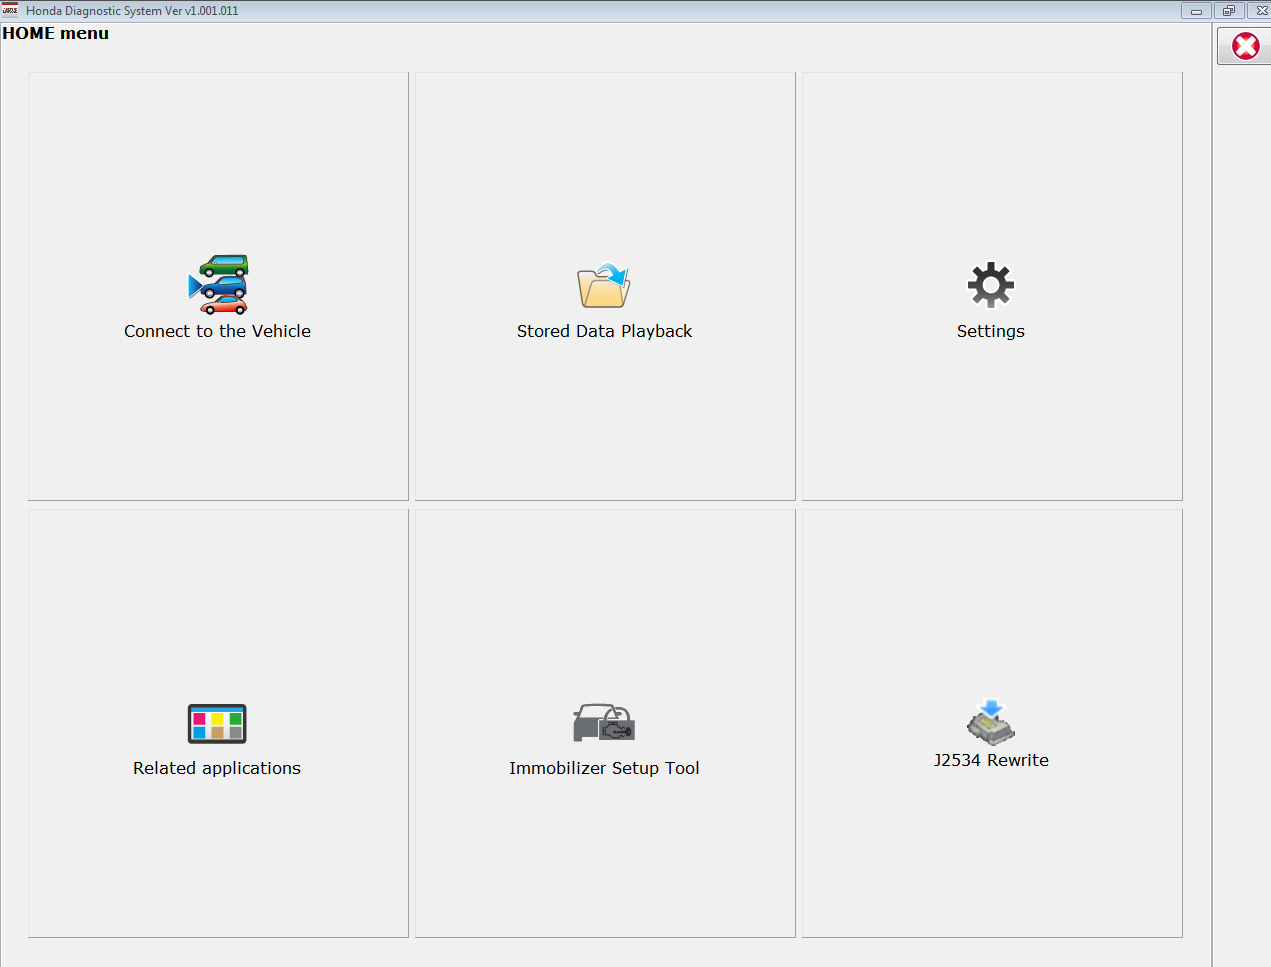1271x967 pixels.
Task: Click the Immobilizer car and key icon
Action: 604,722
